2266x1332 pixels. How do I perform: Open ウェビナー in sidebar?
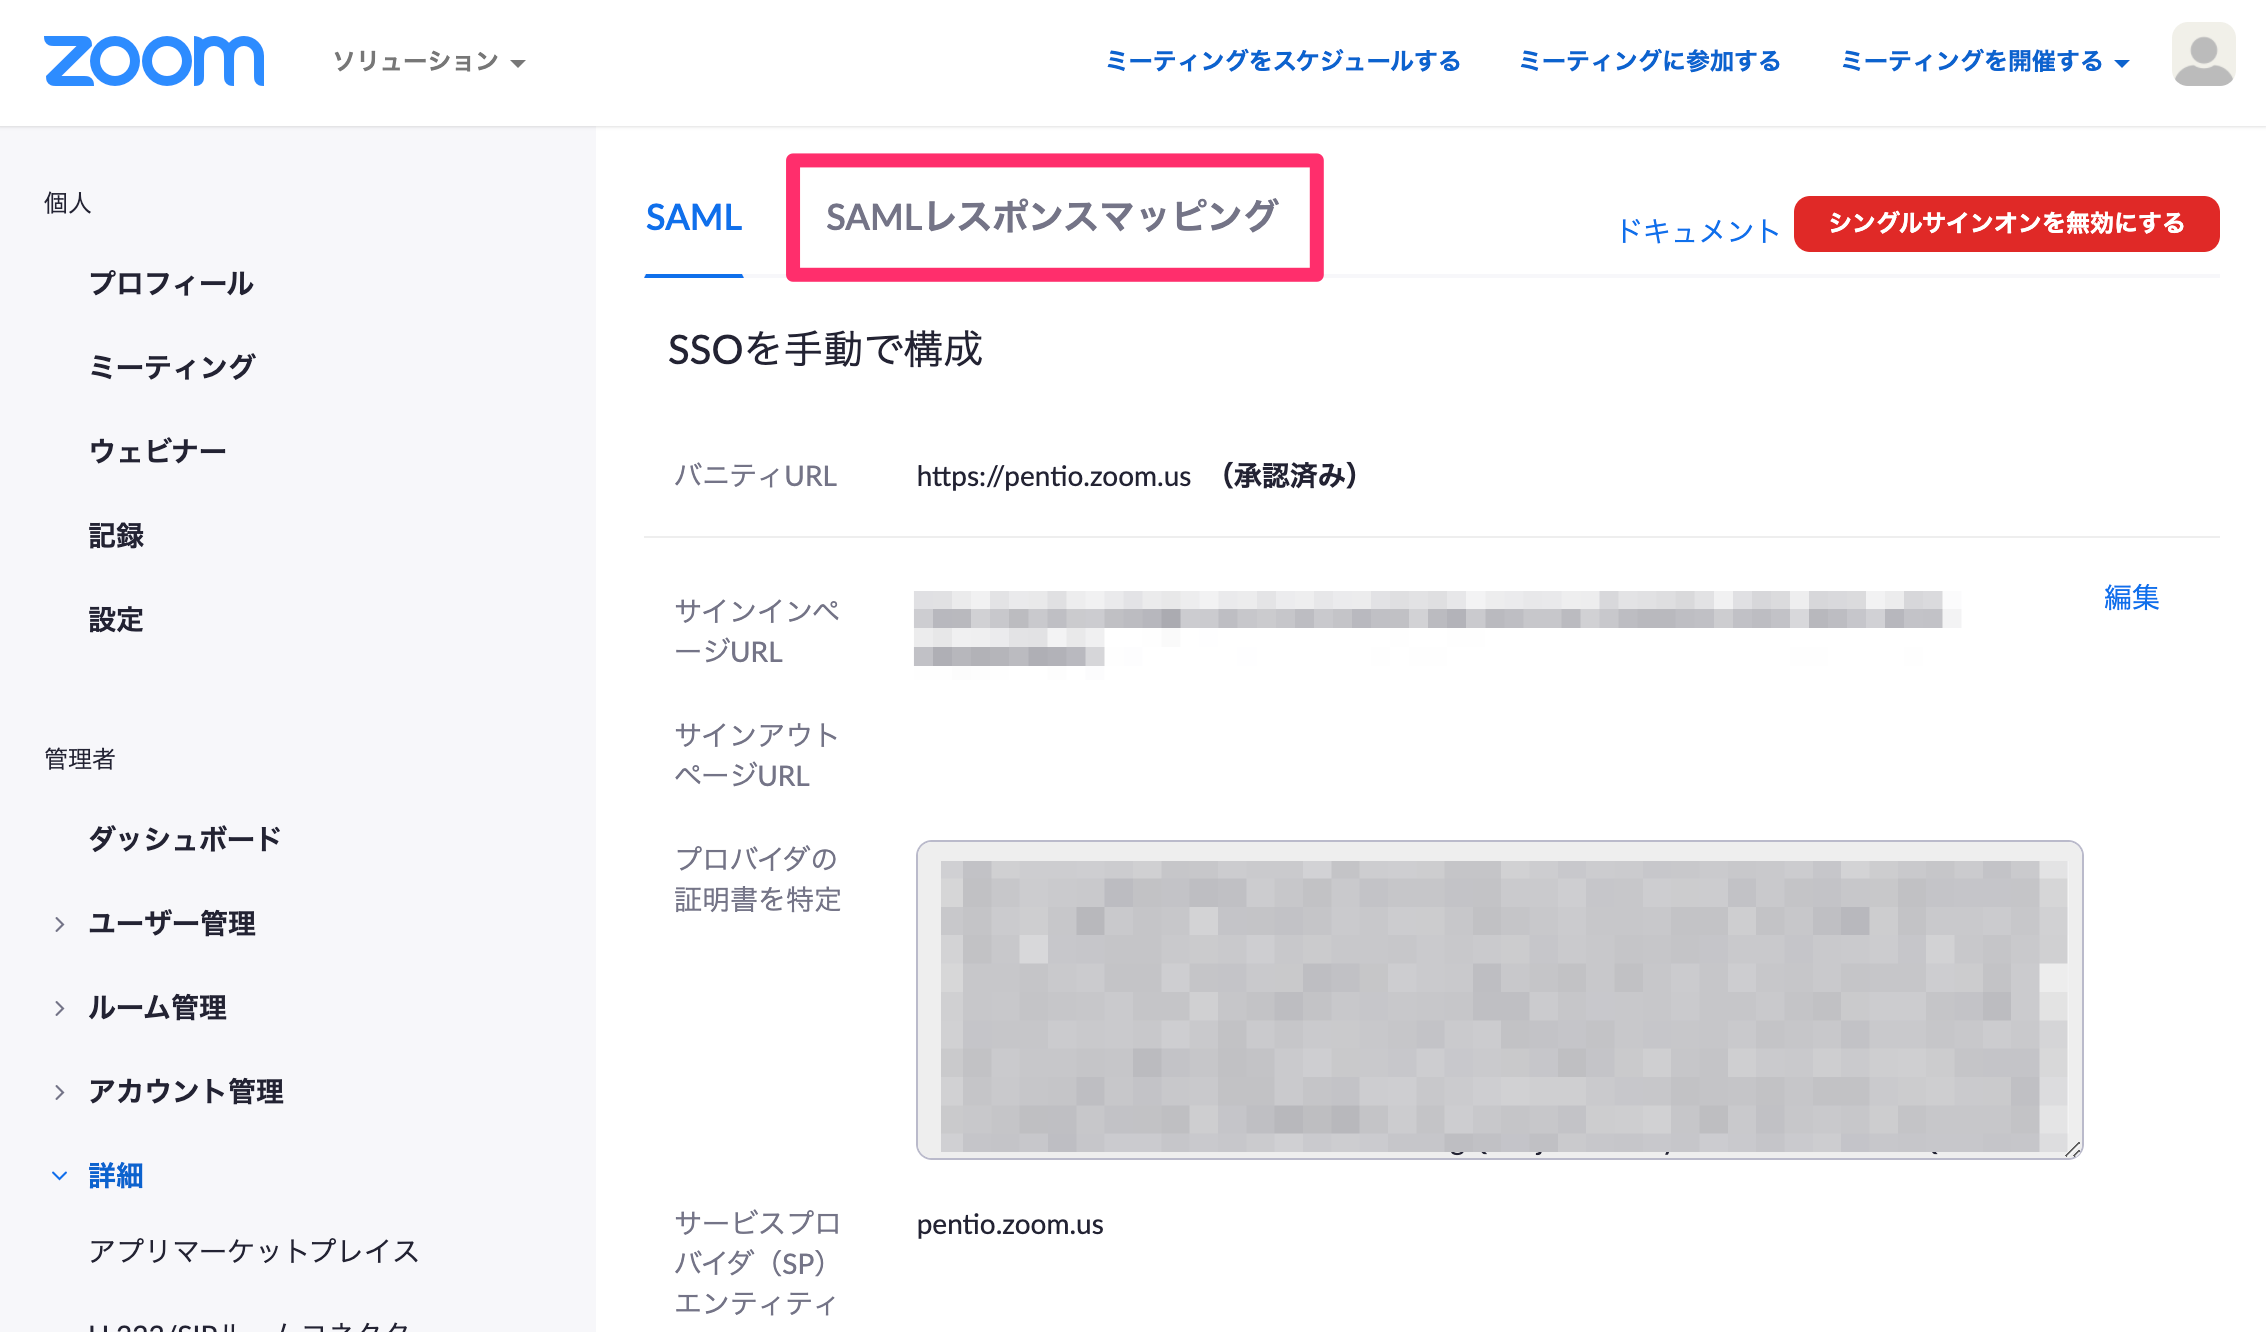click(x=158, y=451)
